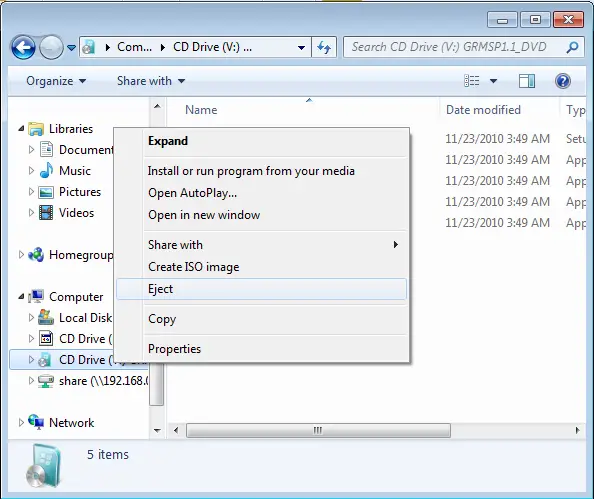The width and height of the screenshot is (594, 499).
Task: Click the Back navigation arrow button
Action: [23, 48]
